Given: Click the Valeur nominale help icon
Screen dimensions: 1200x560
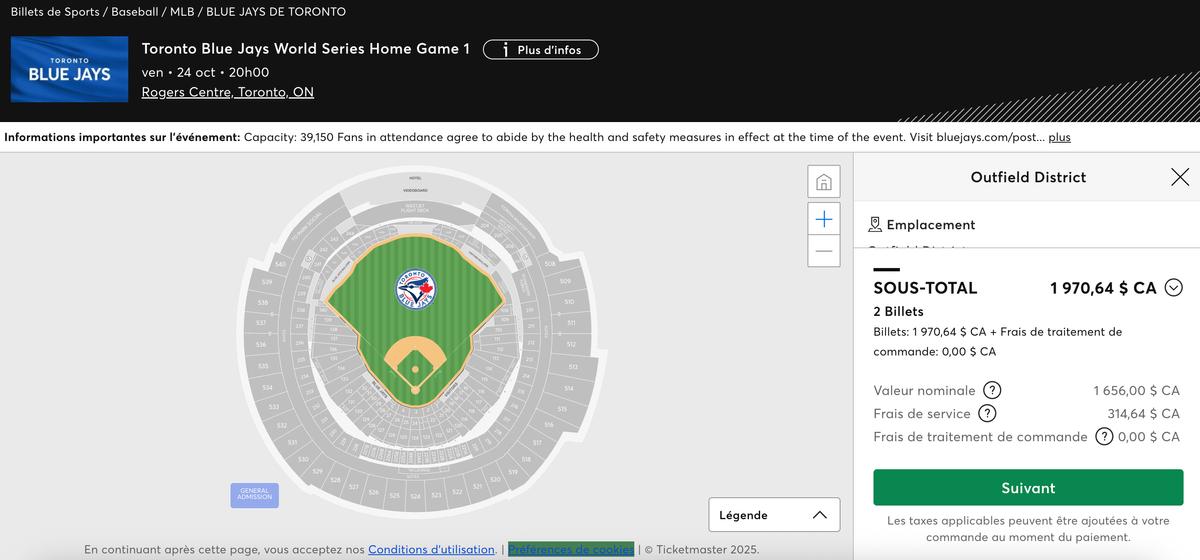Looking at the screenshot, I should pos(992,391).
